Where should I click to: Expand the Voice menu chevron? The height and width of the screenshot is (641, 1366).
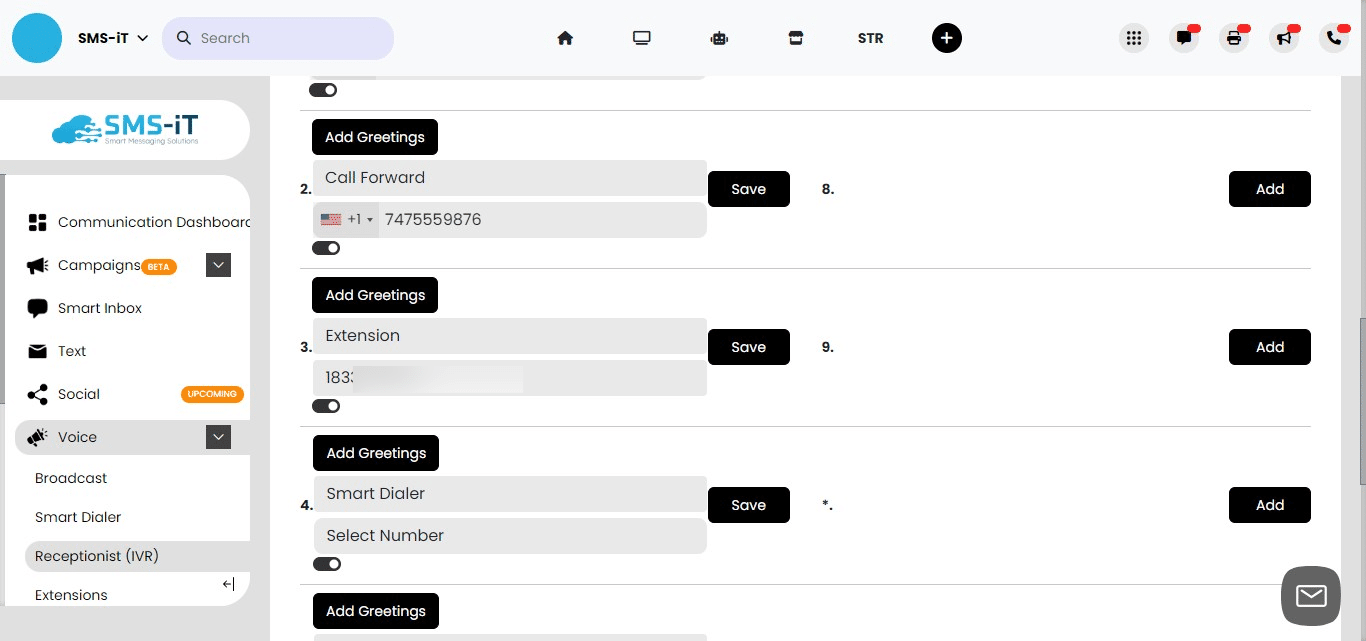(x=218, y=437)
